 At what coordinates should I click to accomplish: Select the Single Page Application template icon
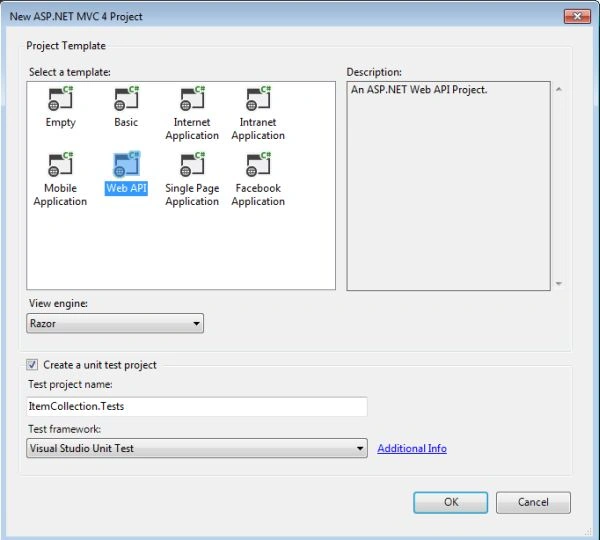[192, 164]
